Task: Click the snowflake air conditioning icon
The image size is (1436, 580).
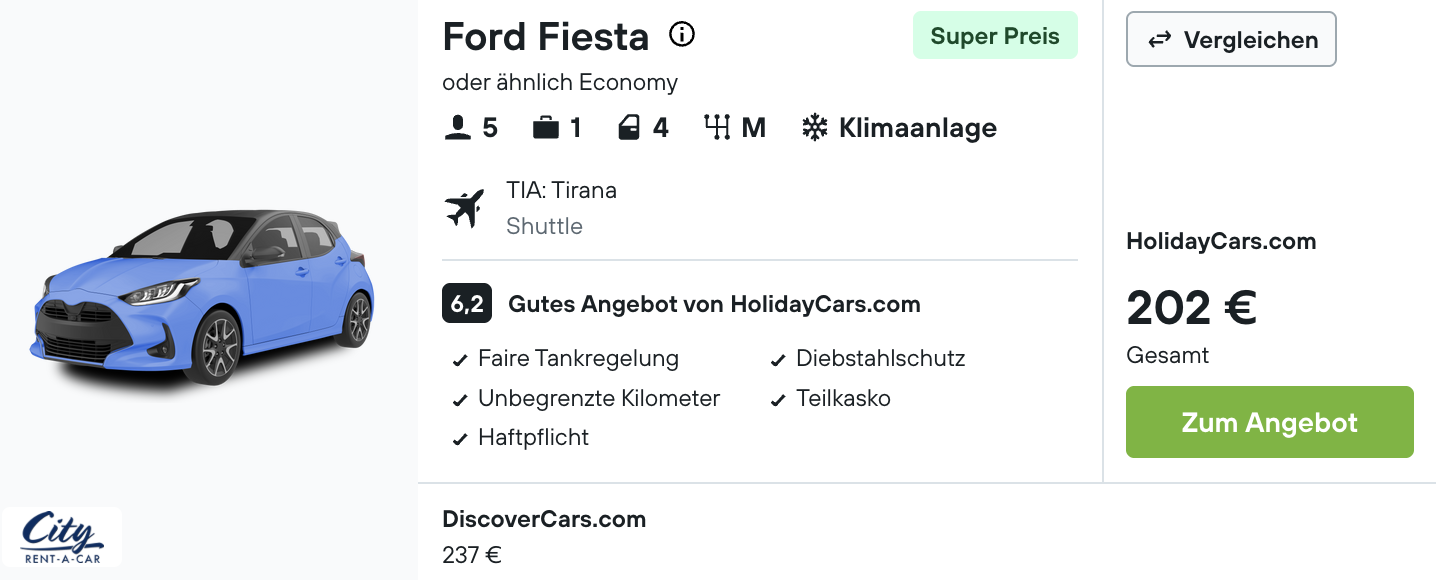Action: click(815, 128)
